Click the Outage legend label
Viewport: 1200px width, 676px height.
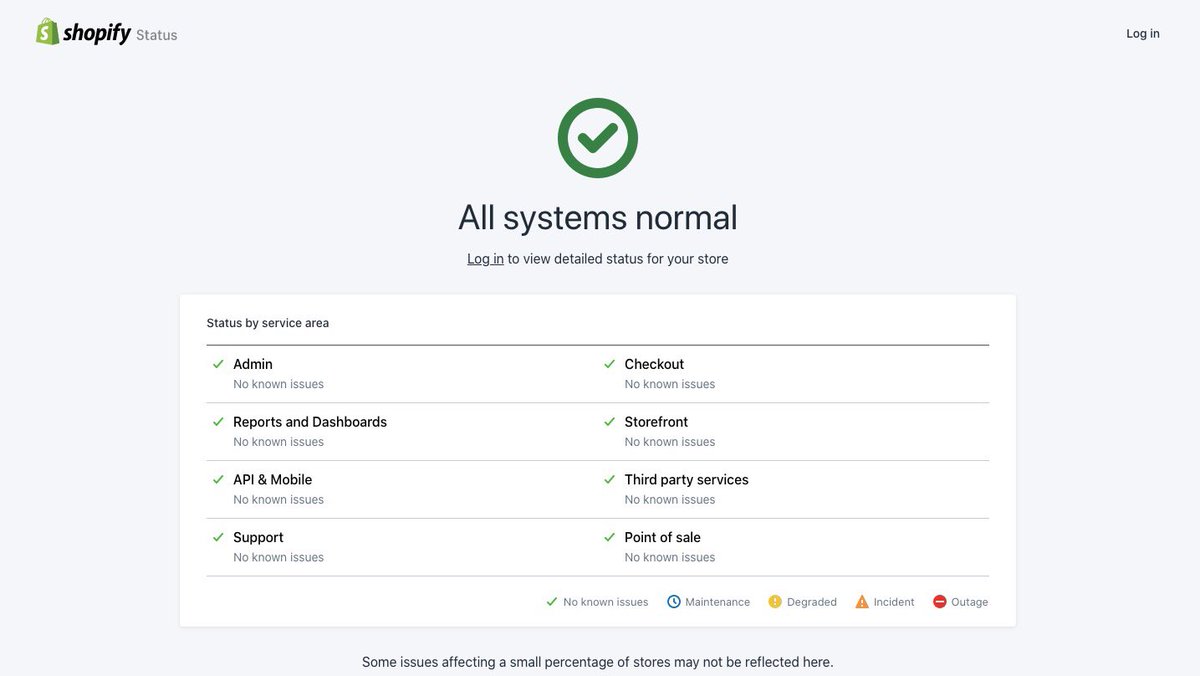969,602
